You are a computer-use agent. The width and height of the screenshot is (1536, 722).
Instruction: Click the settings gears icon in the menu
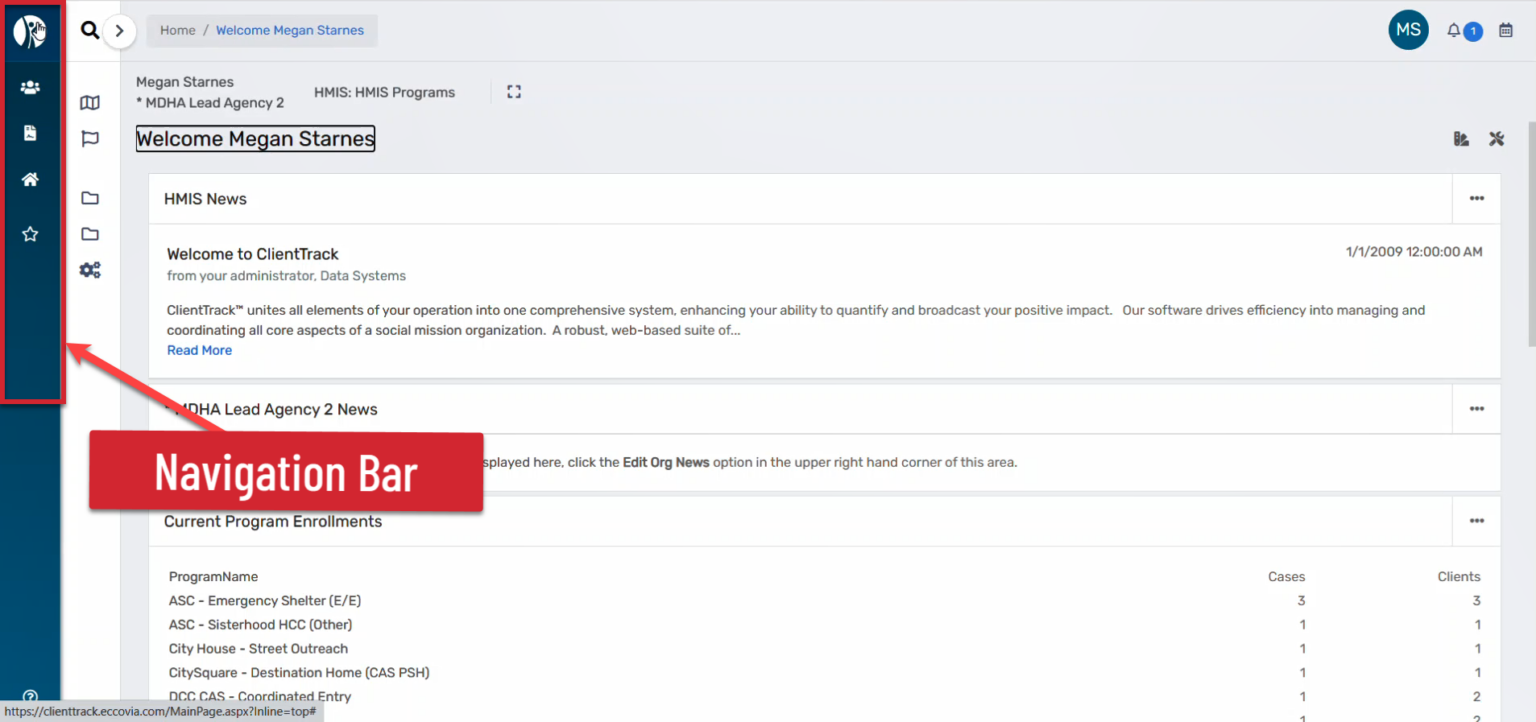pyautogui.click(x=89, y=269)
